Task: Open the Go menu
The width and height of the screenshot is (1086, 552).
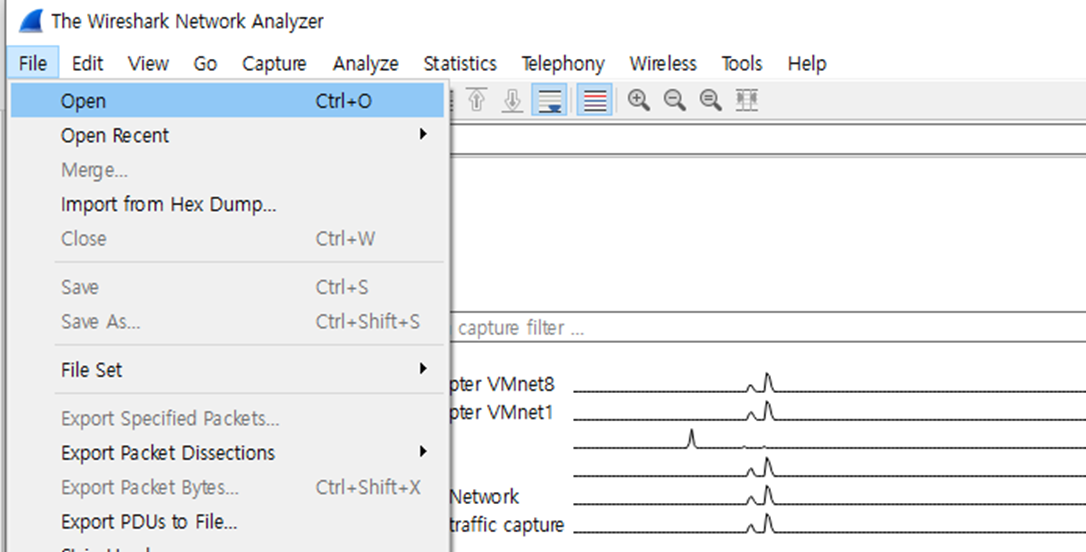Action: 205,64
